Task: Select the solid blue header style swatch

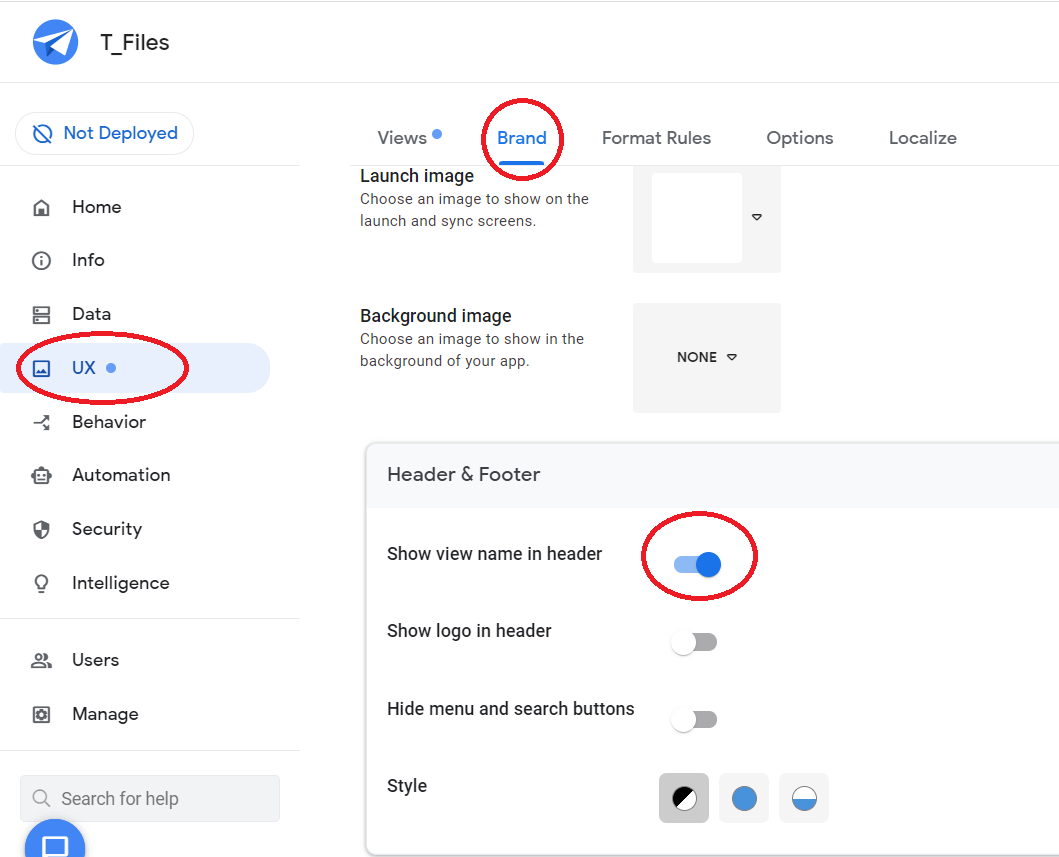Action: (744, 798)
